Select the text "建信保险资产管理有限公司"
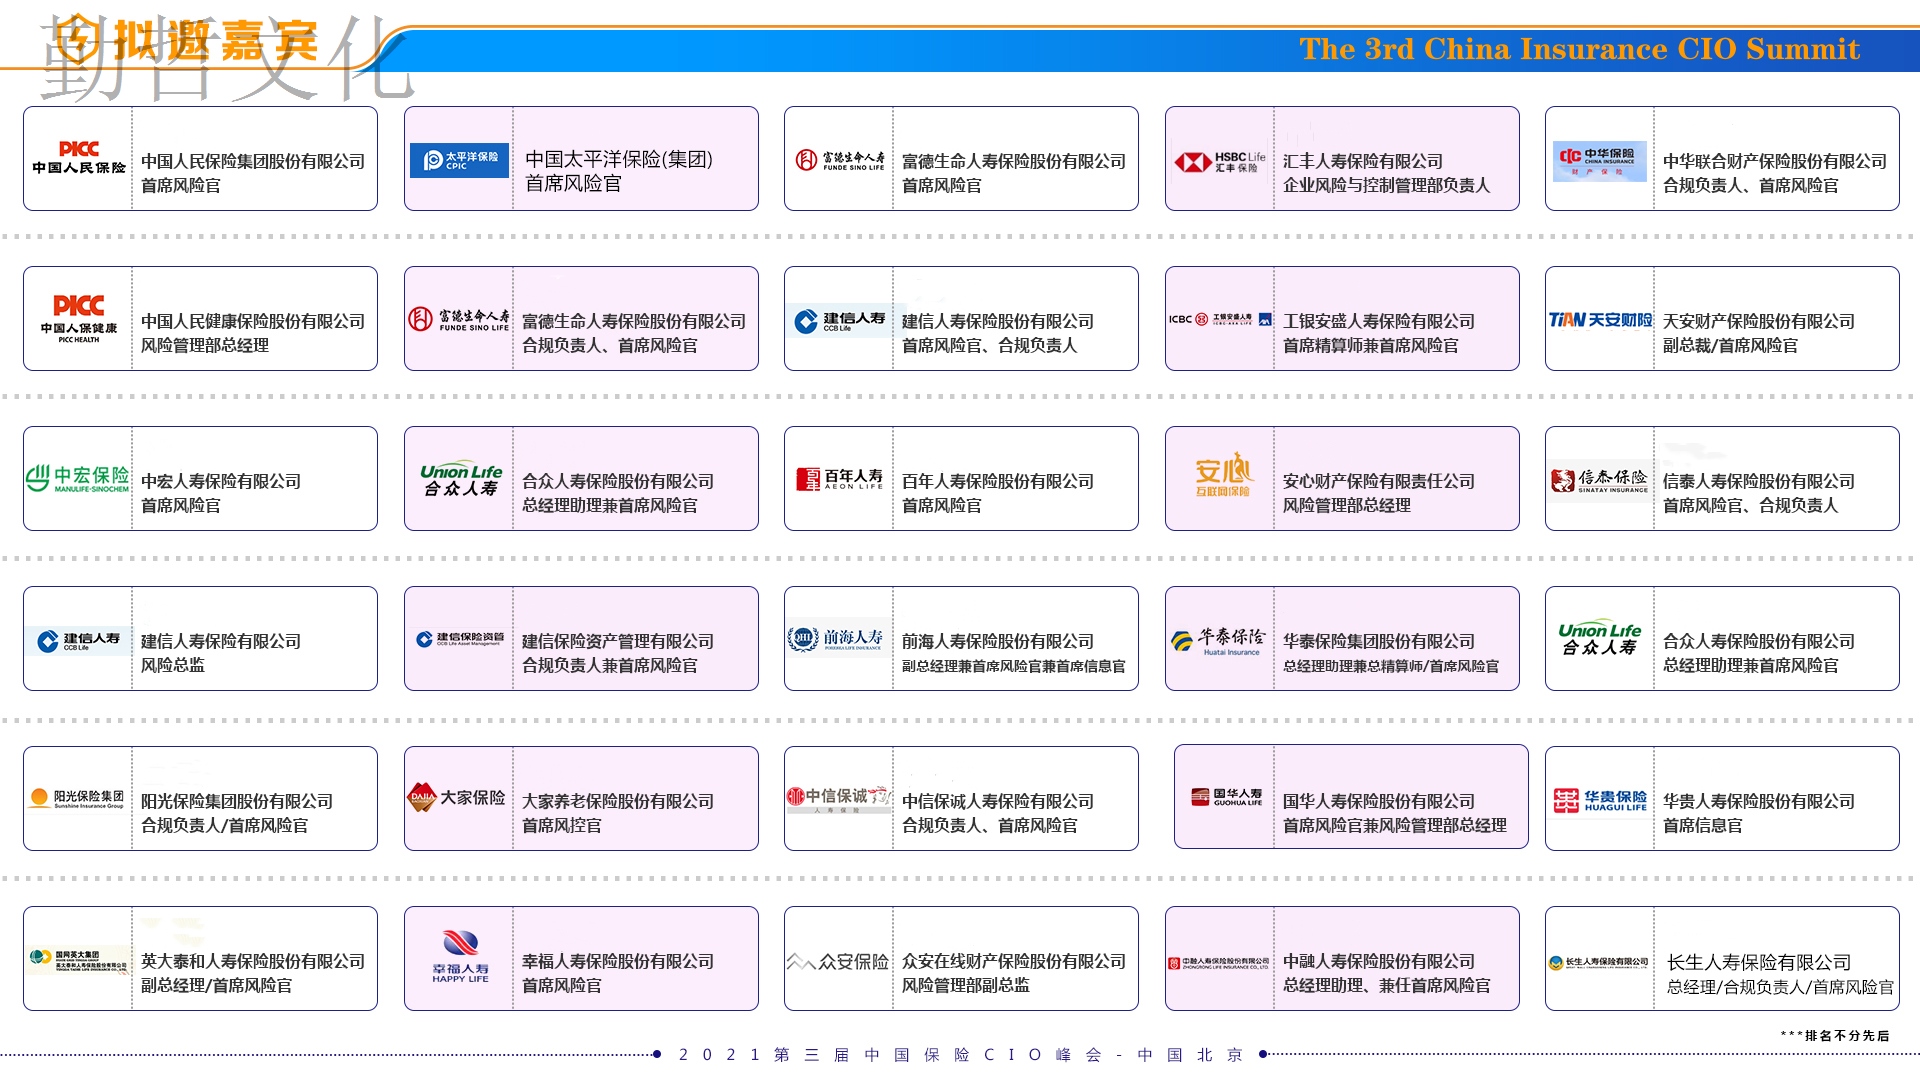The image size is (1920, 1080). point(618,641)
